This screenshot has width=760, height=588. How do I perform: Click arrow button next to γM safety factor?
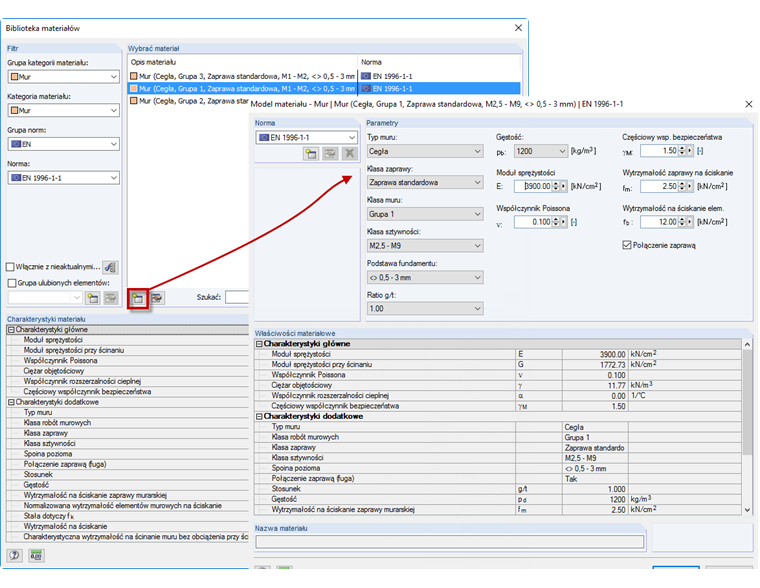(690, 151)
